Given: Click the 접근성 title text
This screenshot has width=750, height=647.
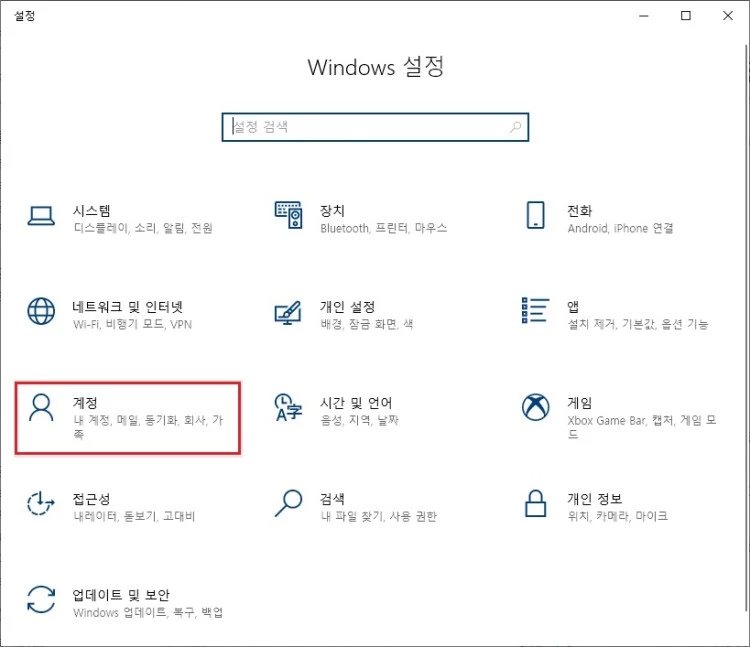Looking at the screenshot, I should (91, 499).
